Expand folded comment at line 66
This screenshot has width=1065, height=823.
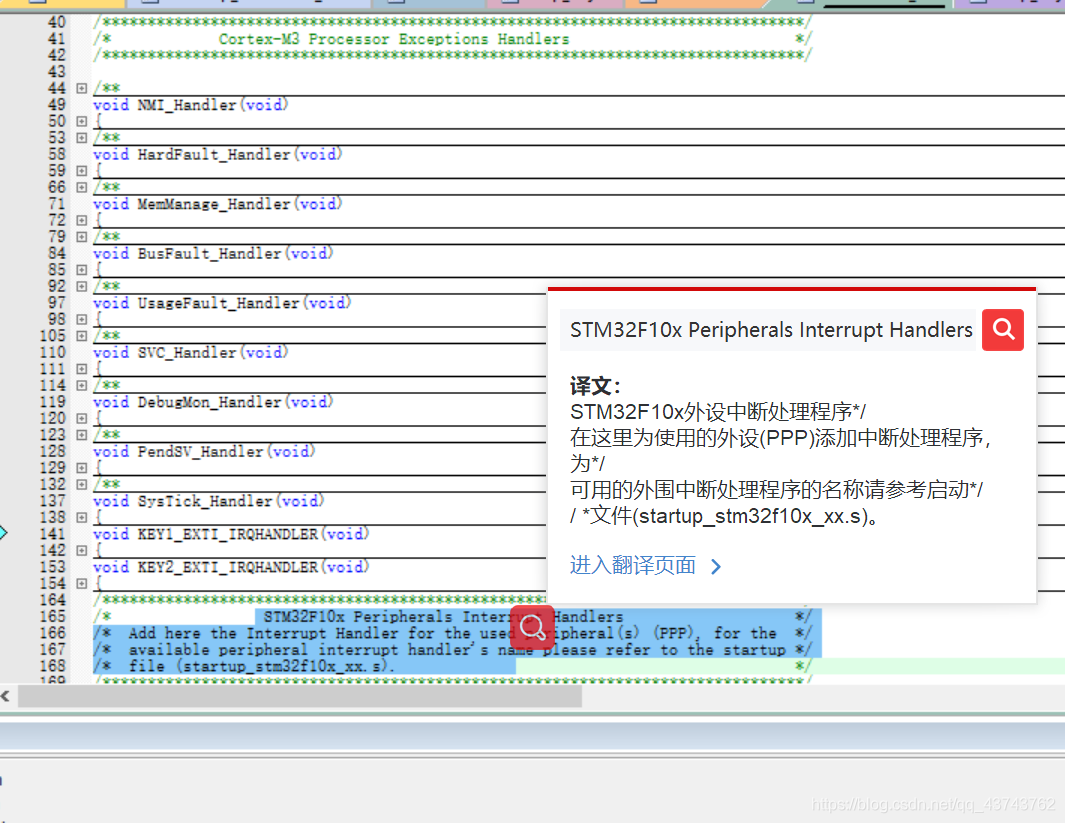[82, 187]
